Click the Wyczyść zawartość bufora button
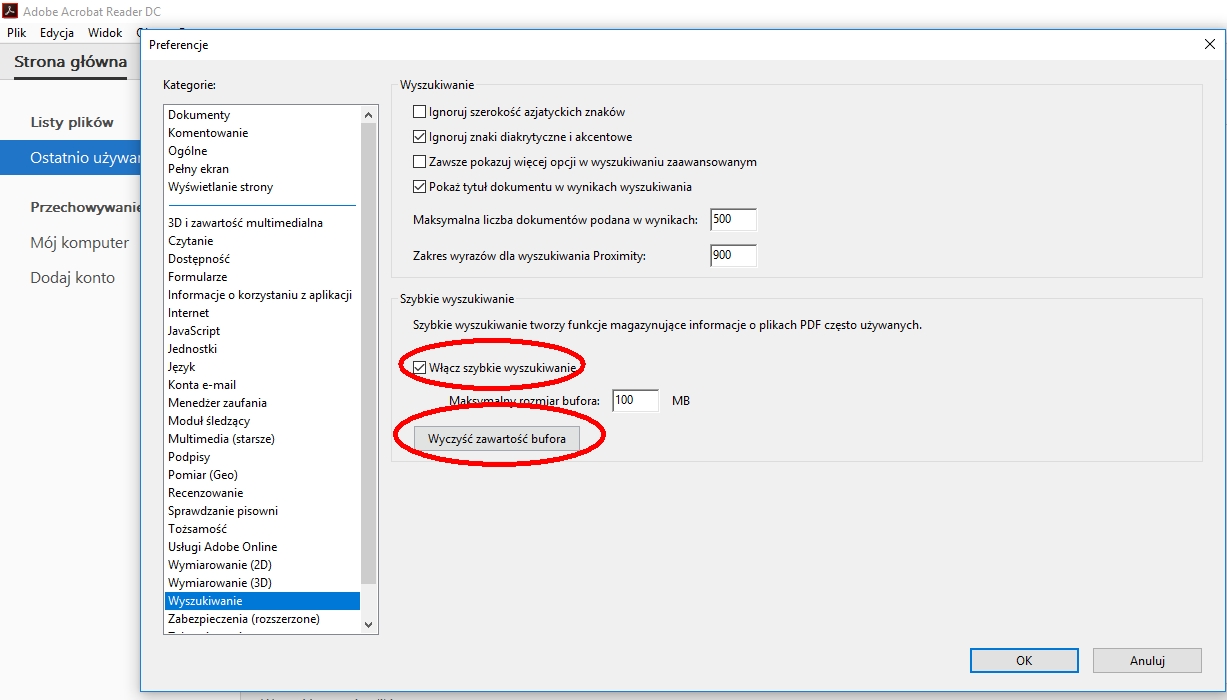The height and width of the screenshot is (700, 1227). pyautogui.click(x=496, y=439)
